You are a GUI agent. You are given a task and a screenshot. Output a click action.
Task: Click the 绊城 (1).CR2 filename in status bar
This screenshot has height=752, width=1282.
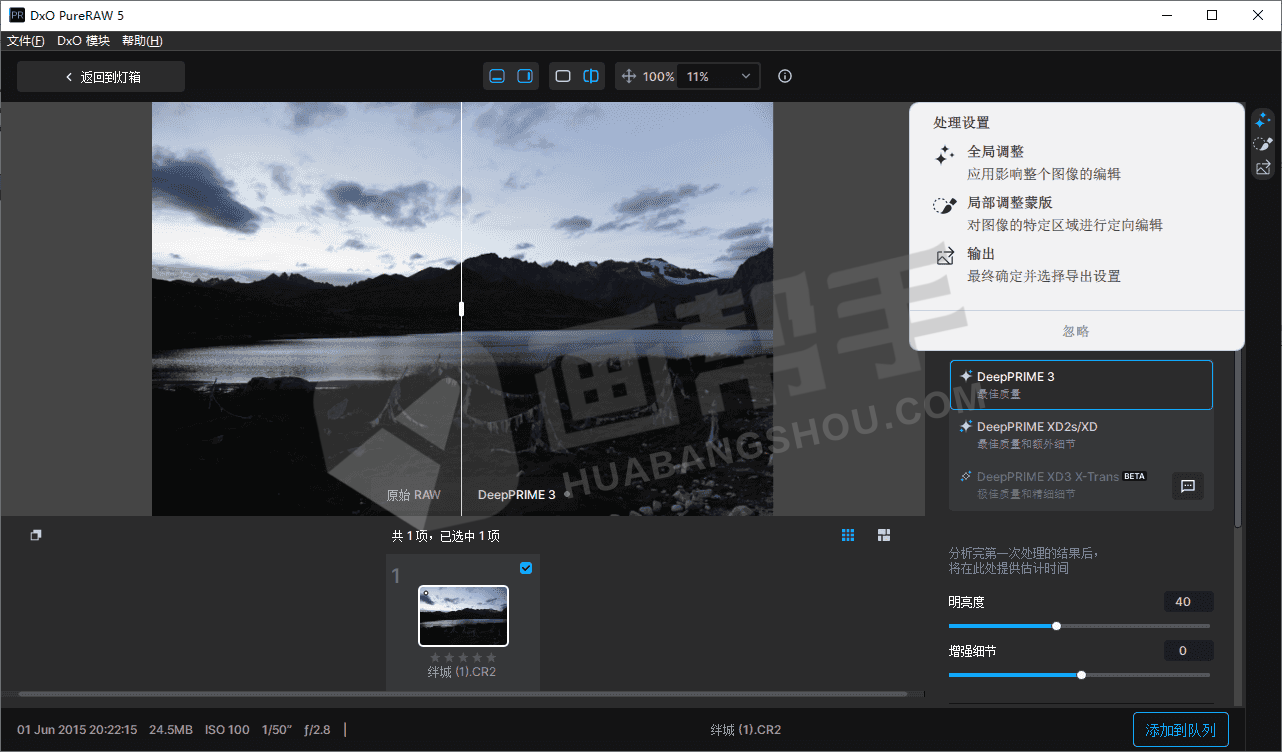coord(746,730)
